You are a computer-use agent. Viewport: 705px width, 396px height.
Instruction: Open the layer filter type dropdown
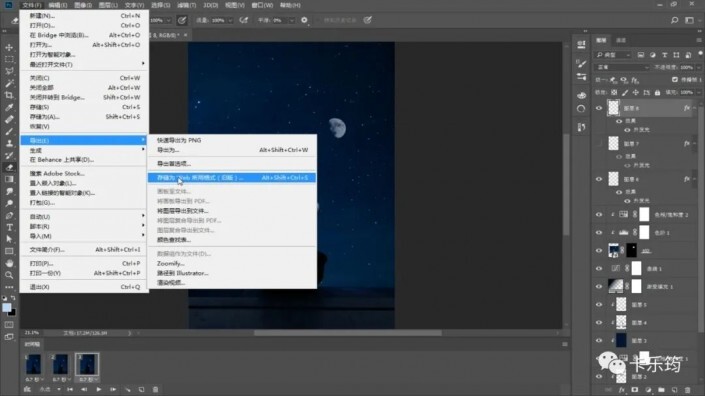[x=613, y=55]
